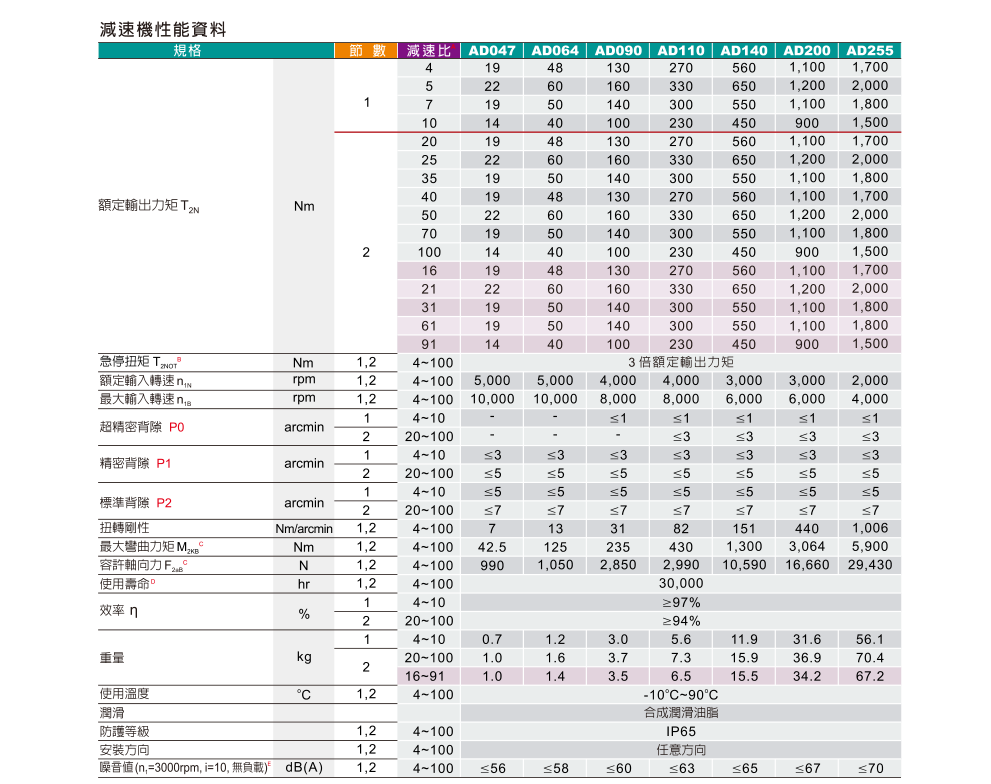Select the 29,430 axial force value
The height and width of the screenshot is (784, 991).
pyautogui.click(x=870, y=565)
